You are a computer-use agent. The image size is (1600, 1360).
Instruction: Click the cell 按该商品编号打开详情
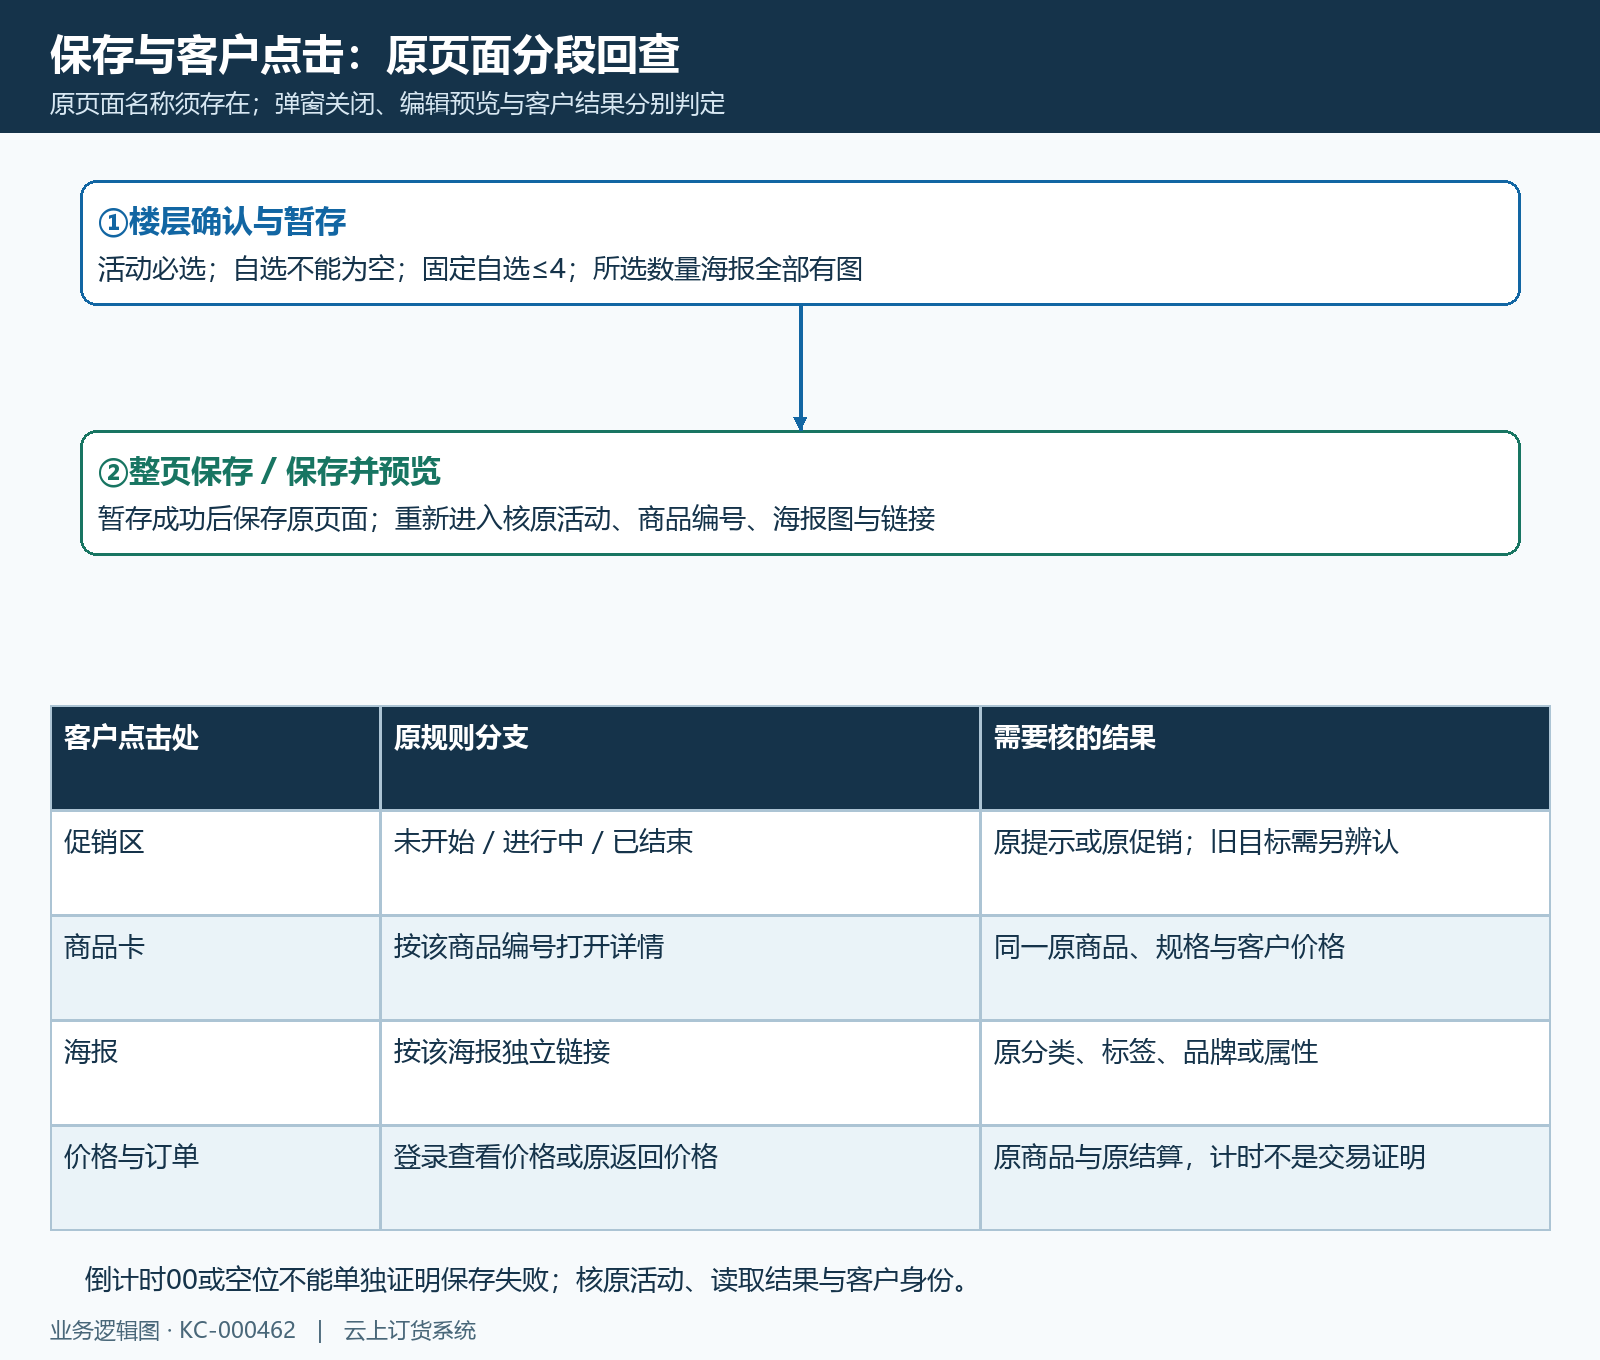tap(680, 968)
